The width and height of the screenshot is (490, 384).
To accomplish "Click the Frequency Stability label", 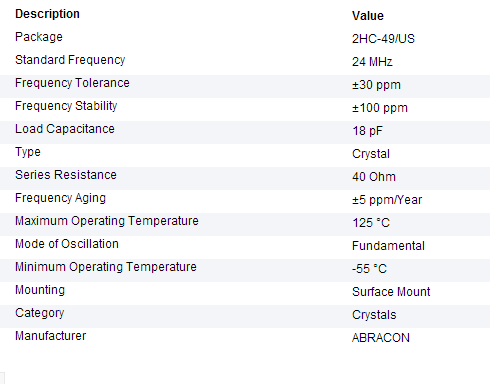I will coord(66,106).
